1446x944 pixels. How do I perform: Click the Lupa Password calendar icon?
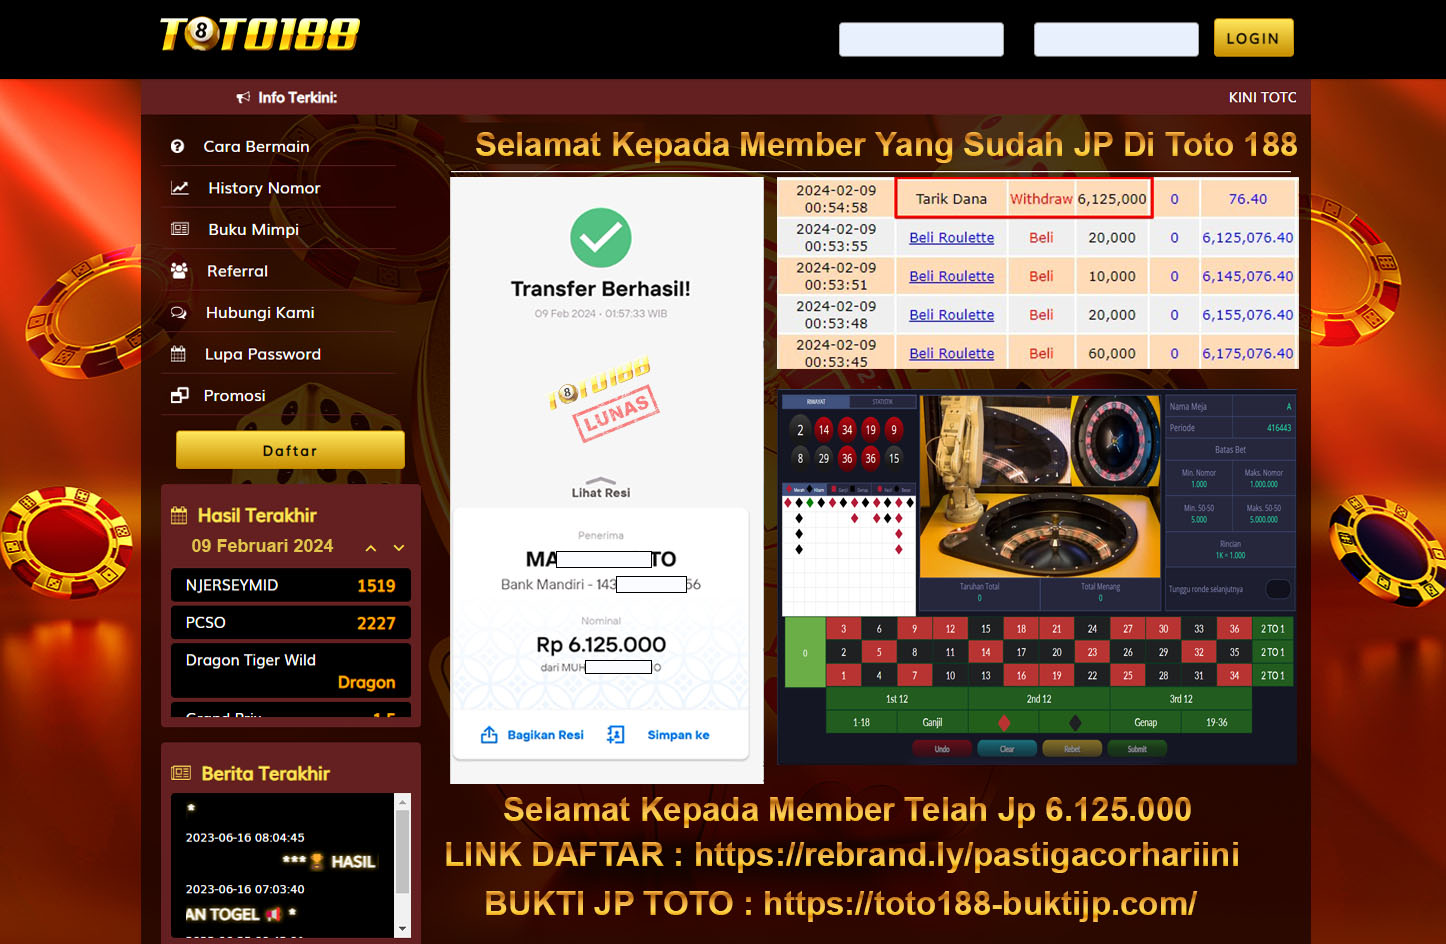pyautogui.click(x=178, y=354)
